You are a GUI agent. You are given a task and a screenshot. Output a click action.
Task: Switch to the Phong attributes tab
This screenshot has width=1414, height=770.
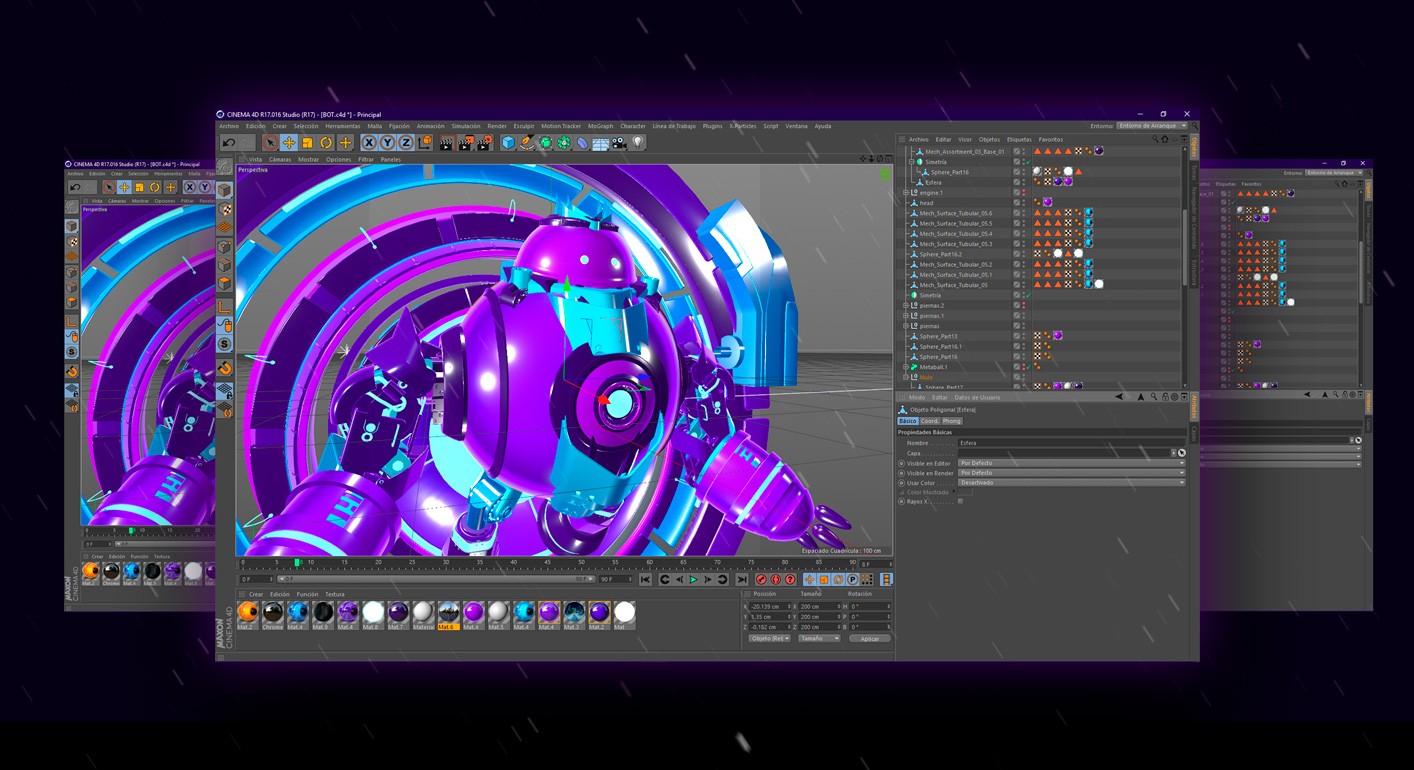coord(952,421)
